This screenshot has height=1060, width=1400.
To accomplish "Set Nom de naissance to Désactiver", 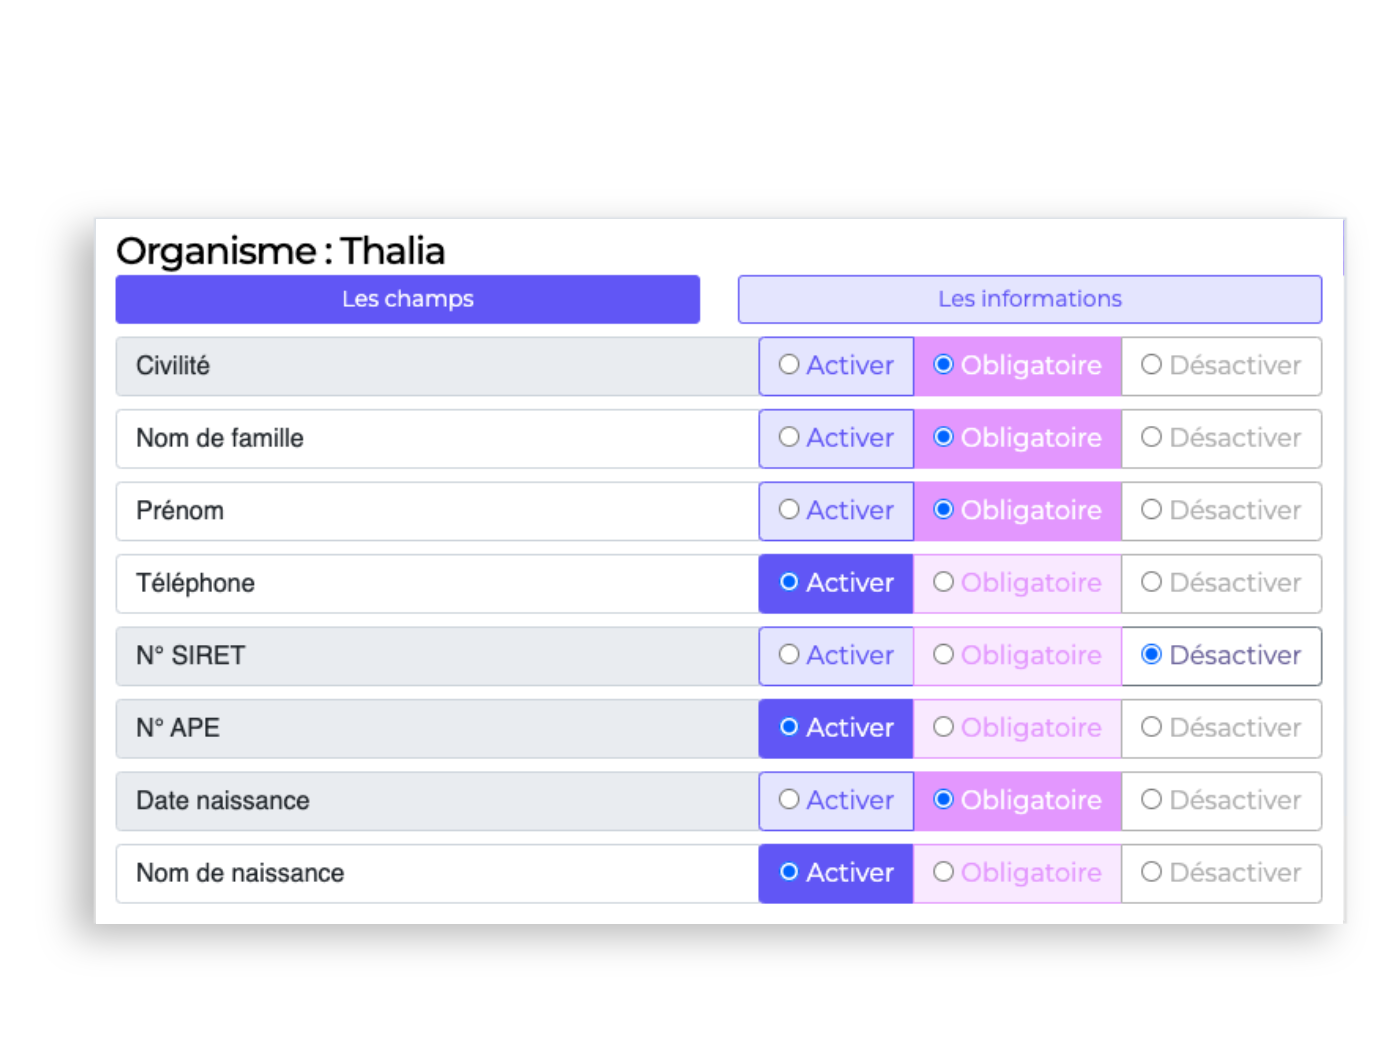I will [x=1221, y=872].
